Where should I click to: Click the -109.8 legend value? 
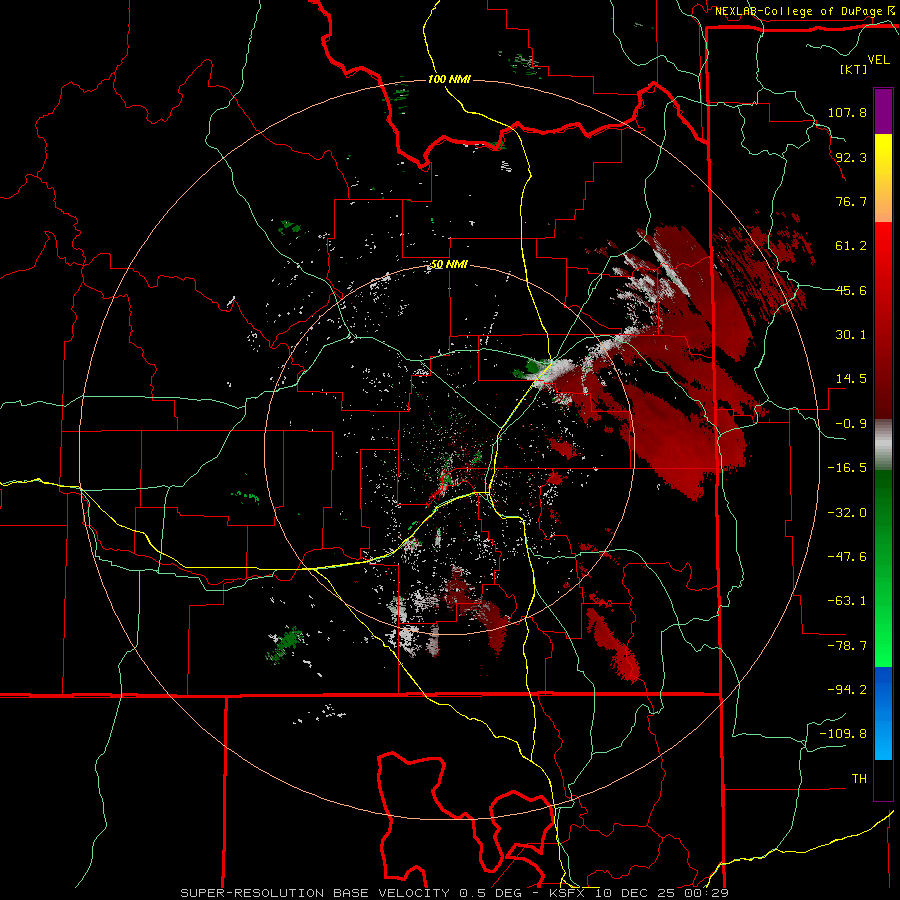843,734
